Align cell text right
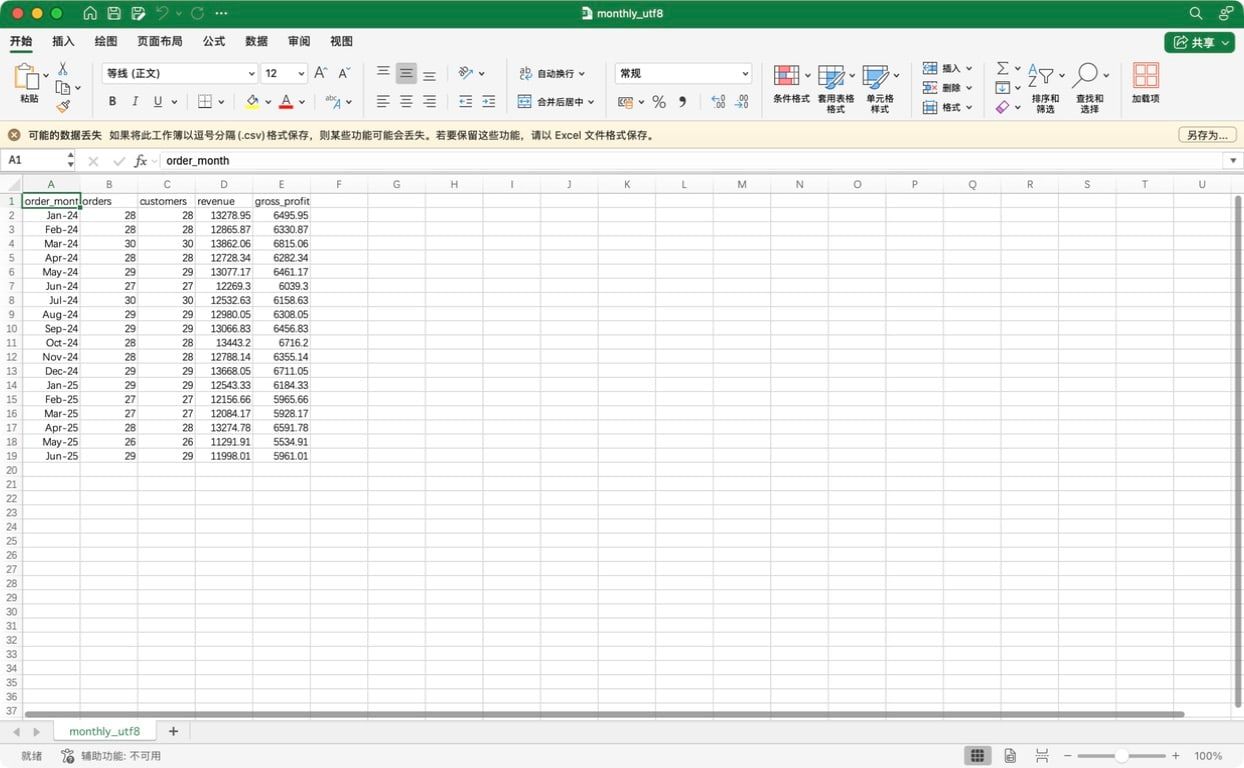Image resolution: width=1244 pixels, height=768 pixels. click(429, 101)
